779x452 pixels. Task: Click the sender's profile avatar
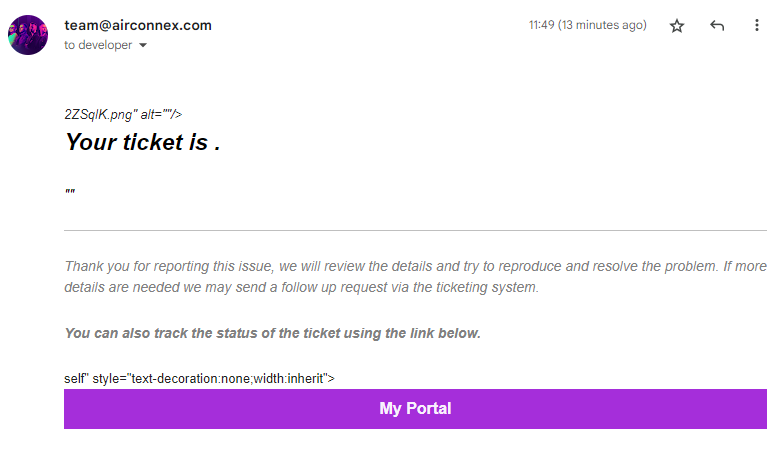tap(28, 35)
